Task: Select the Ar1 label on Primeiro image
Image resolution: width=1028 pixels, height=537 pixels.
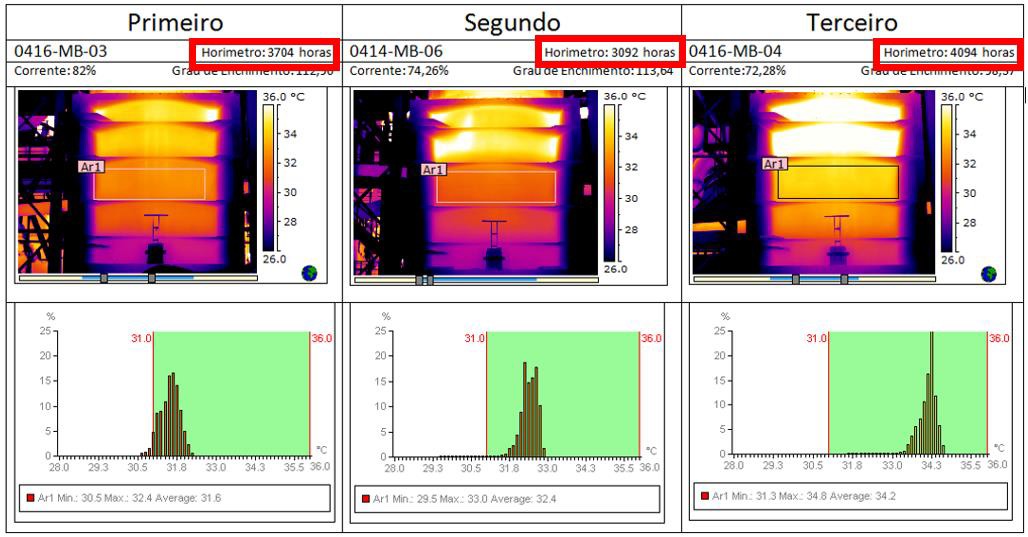Action: pos(91,168)
